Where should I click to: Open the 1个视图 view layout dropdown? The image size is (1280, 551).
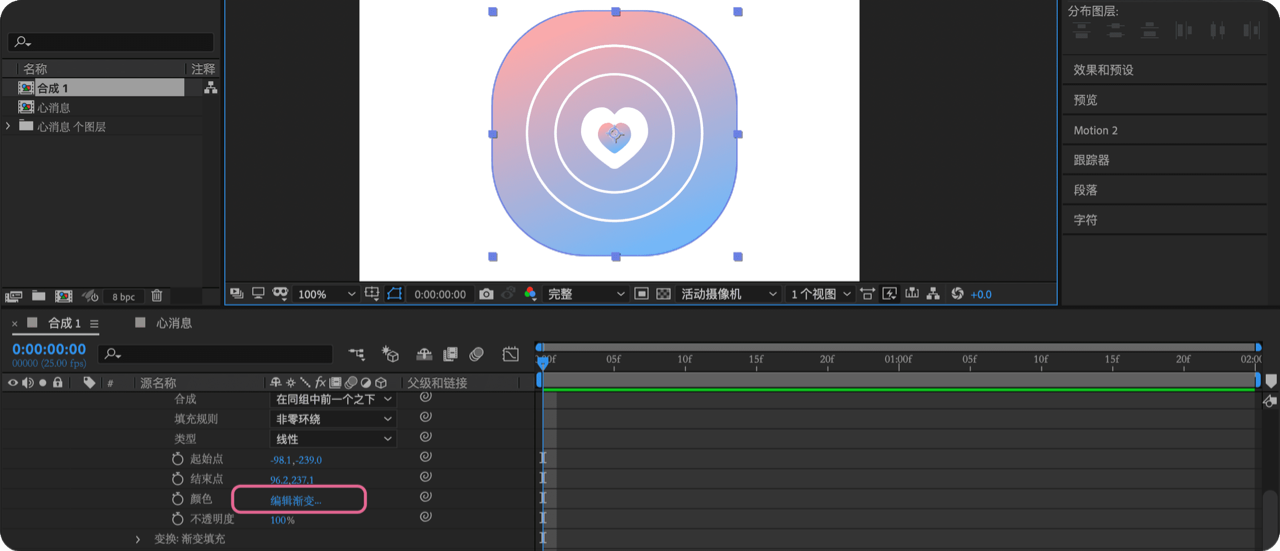(821, 294)
